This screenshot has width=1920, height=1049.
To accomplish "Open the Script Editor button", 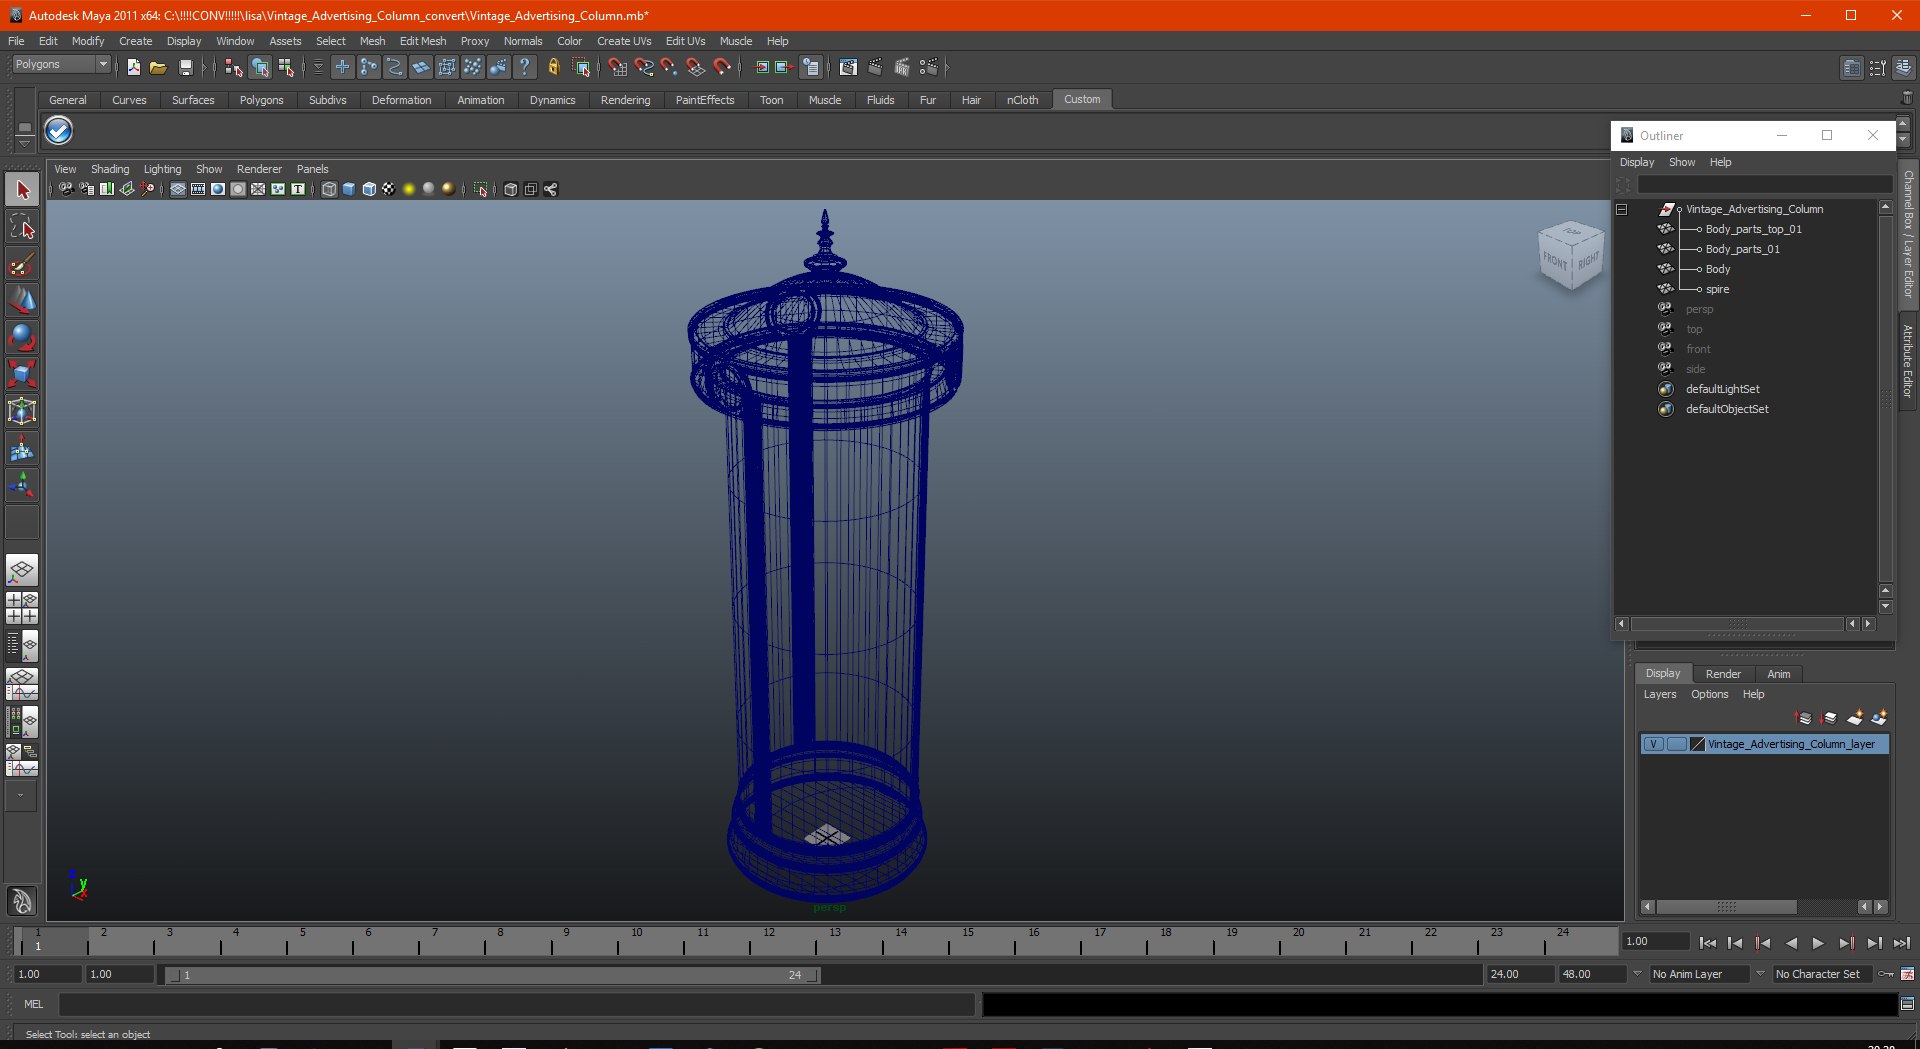I will coord(1907,1004).
